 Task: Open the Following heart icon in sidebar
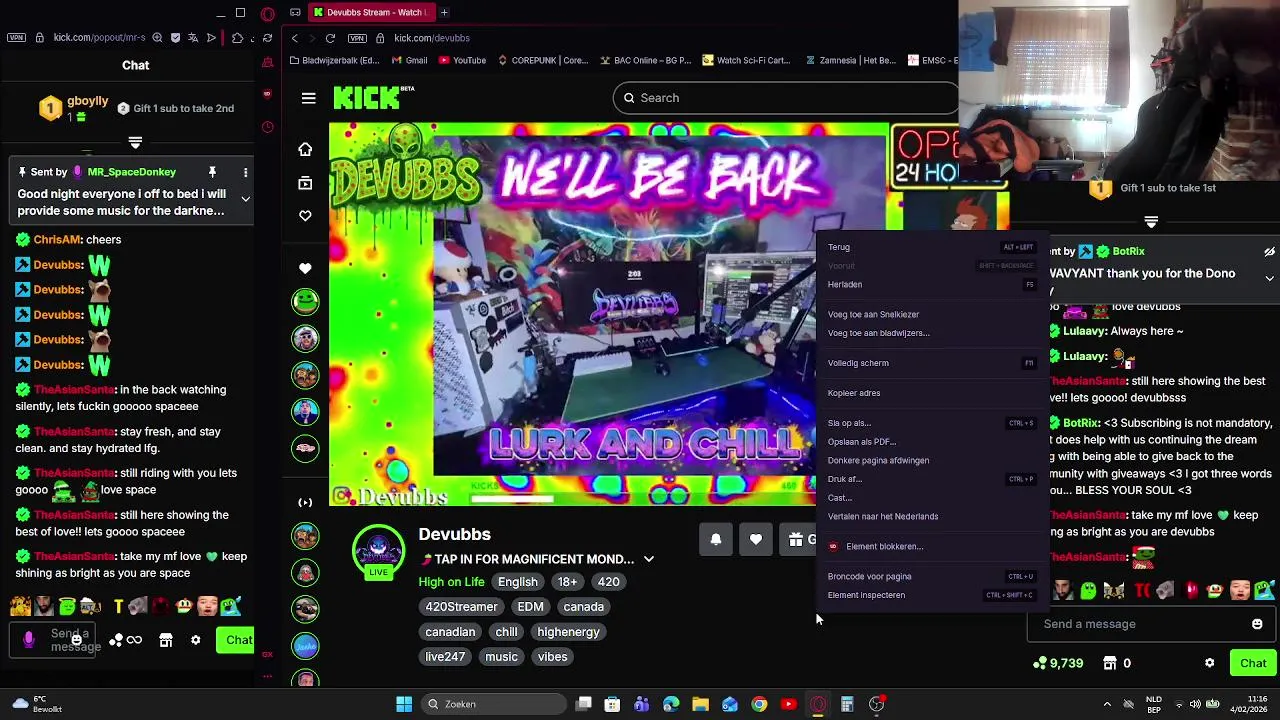pyautogui.click(x=305, y=216)
